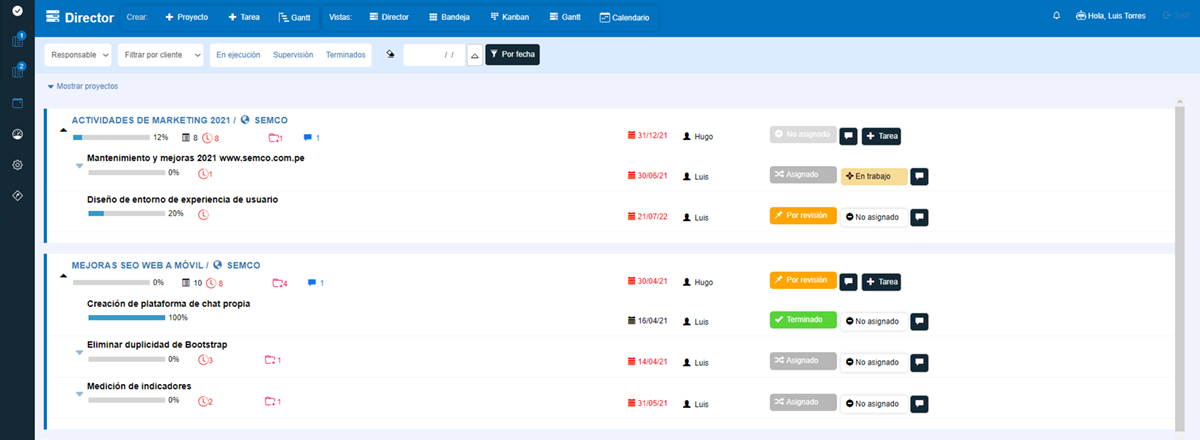The height and width of the screenshot is (440, 1200).
Task: Expand Medición de indicadores task
Action: point(79,393)
